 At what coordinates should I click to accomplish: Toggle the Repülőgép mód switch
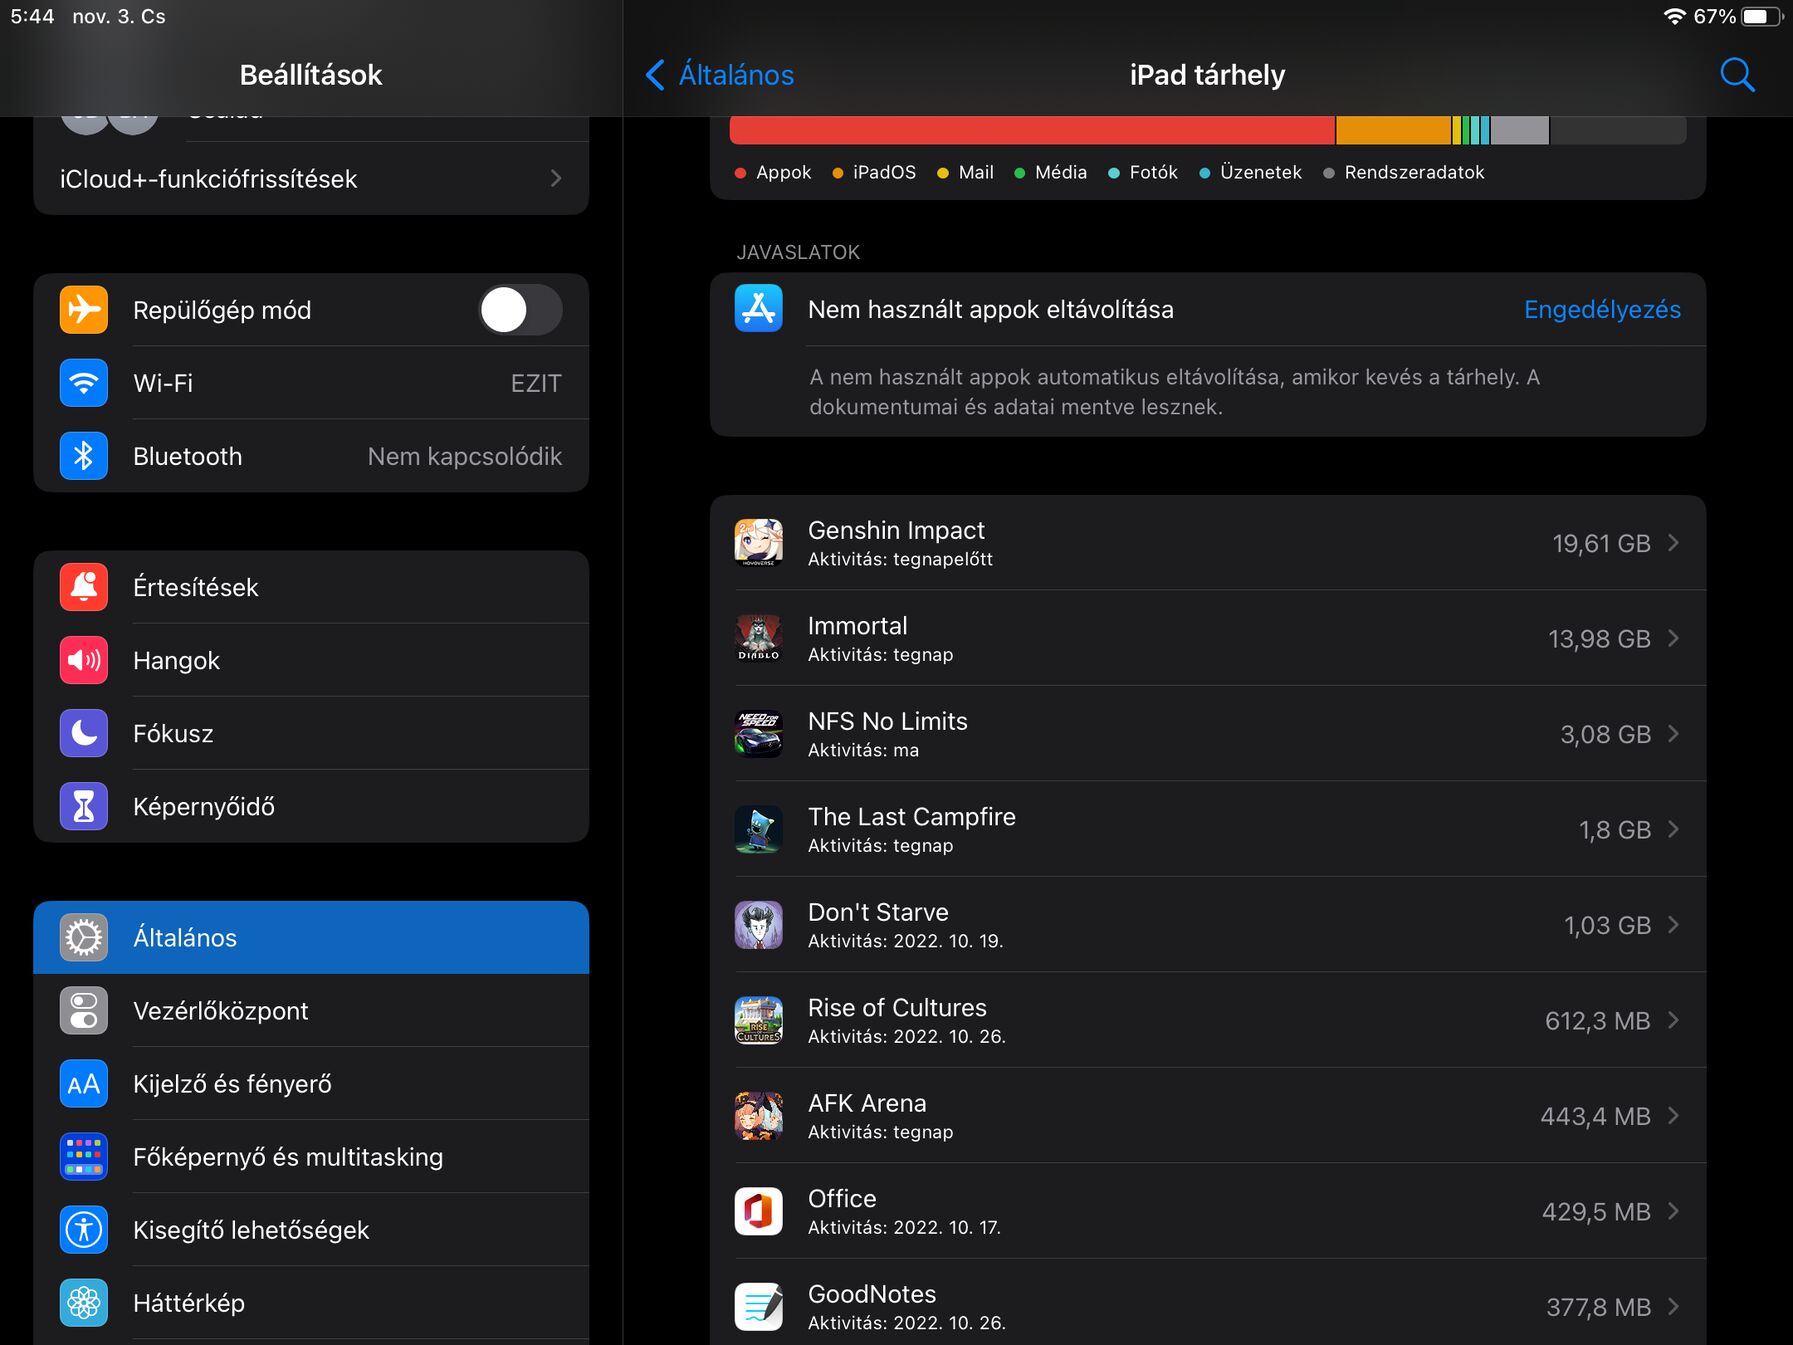pyautogui.click(x=520, y=310)
